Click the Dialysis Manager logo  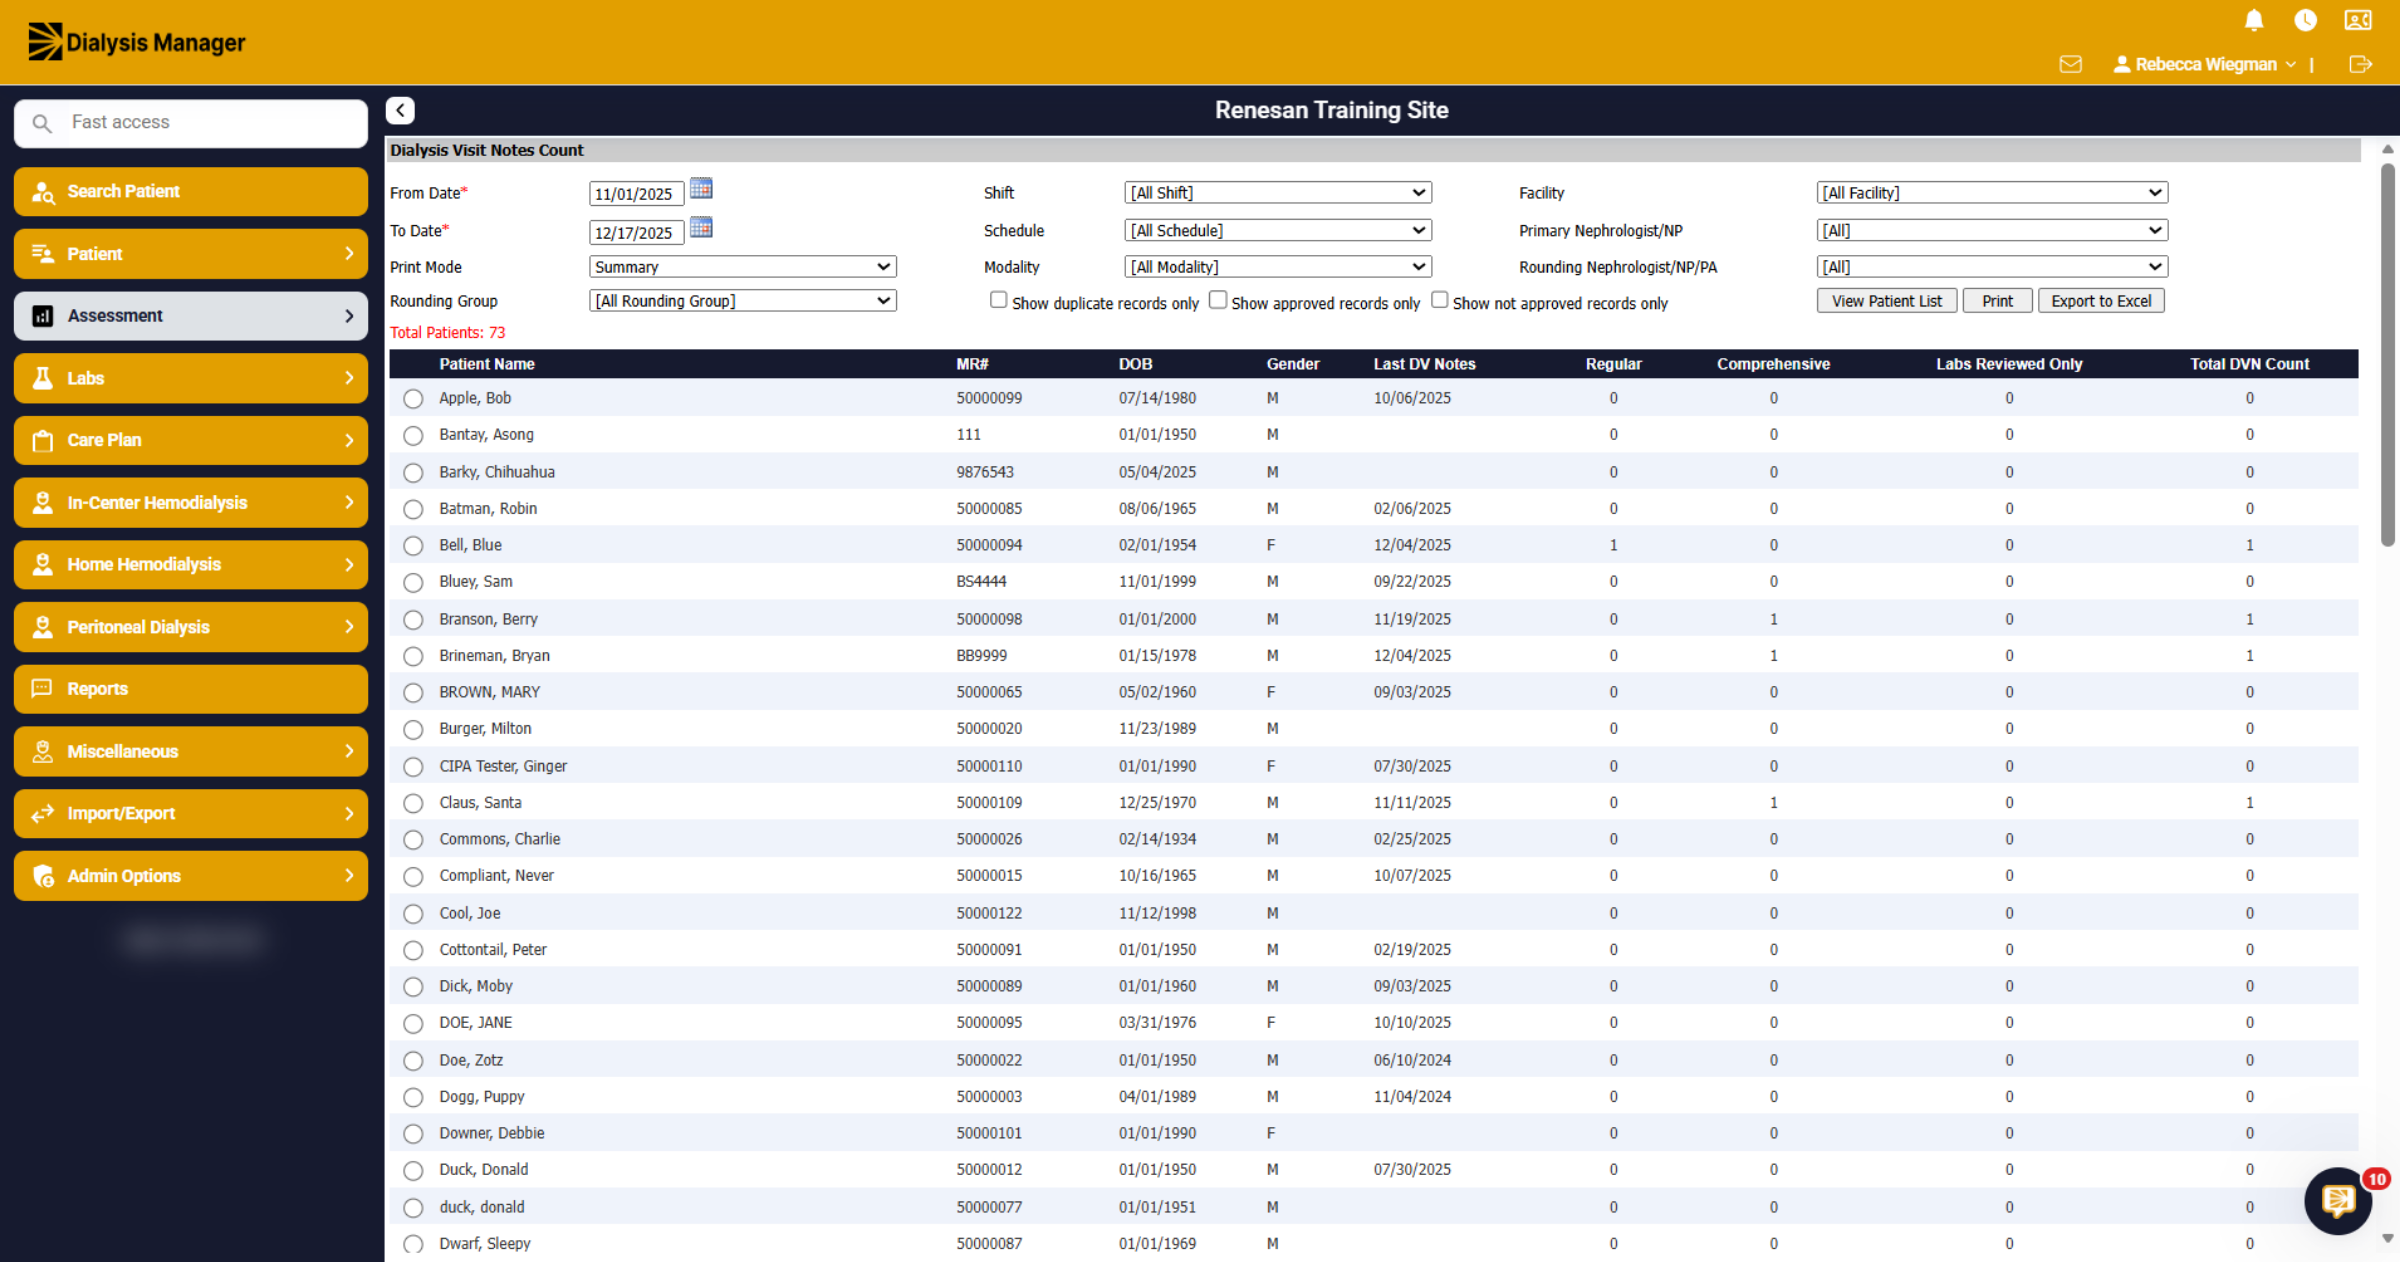pos(136,42)
